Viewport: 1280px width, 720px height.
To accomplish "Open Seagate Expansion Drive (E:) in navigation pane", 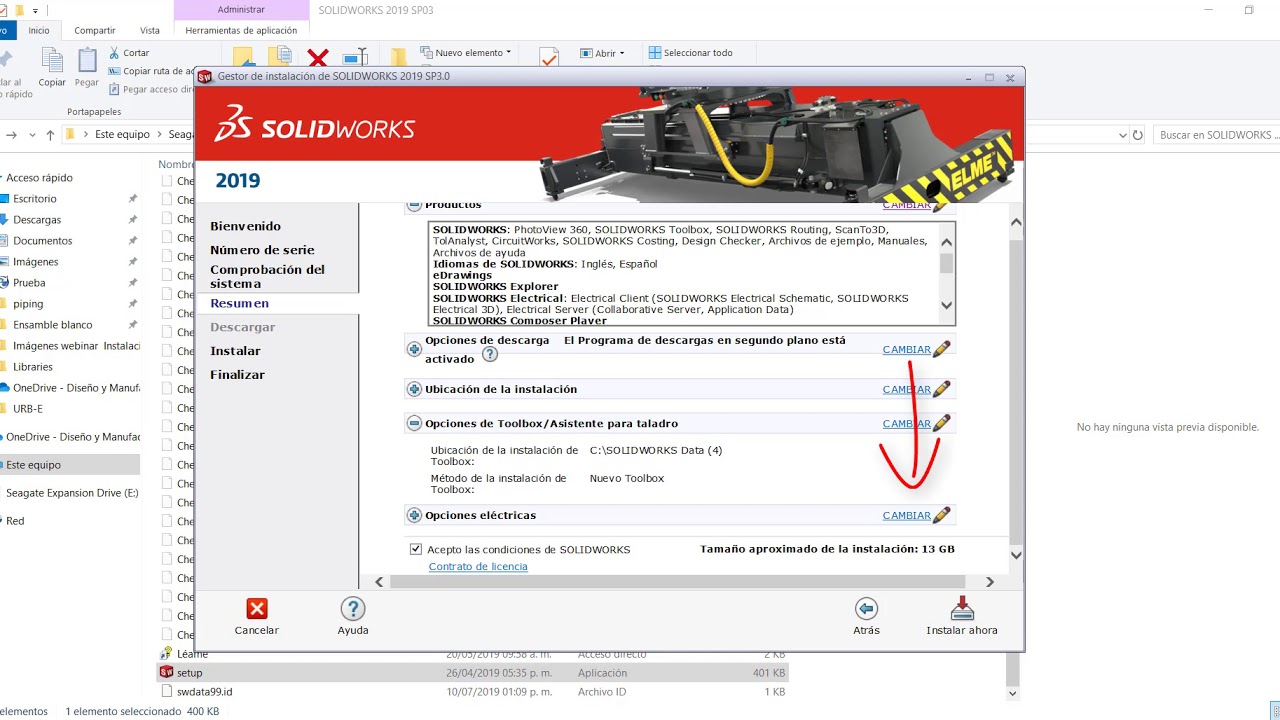I will click(x=72, y=493).
